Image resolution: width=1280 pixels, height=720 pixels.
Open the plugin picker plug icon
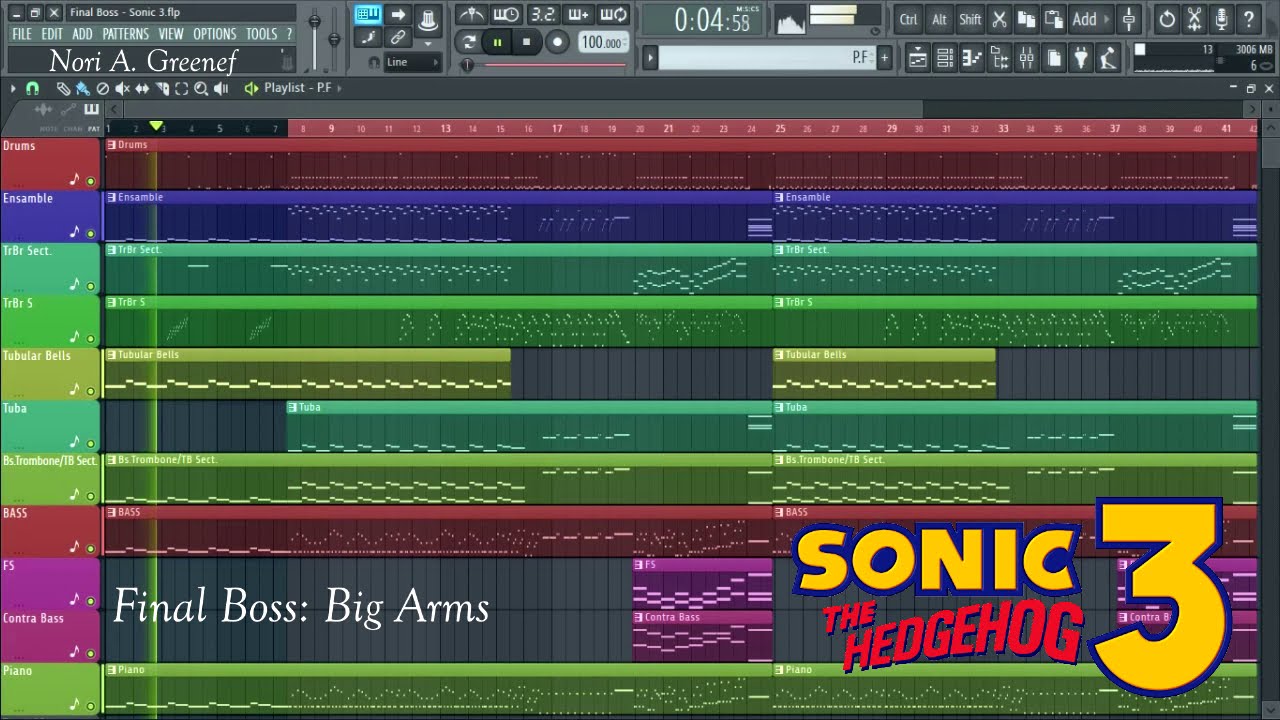(1080, 58)
